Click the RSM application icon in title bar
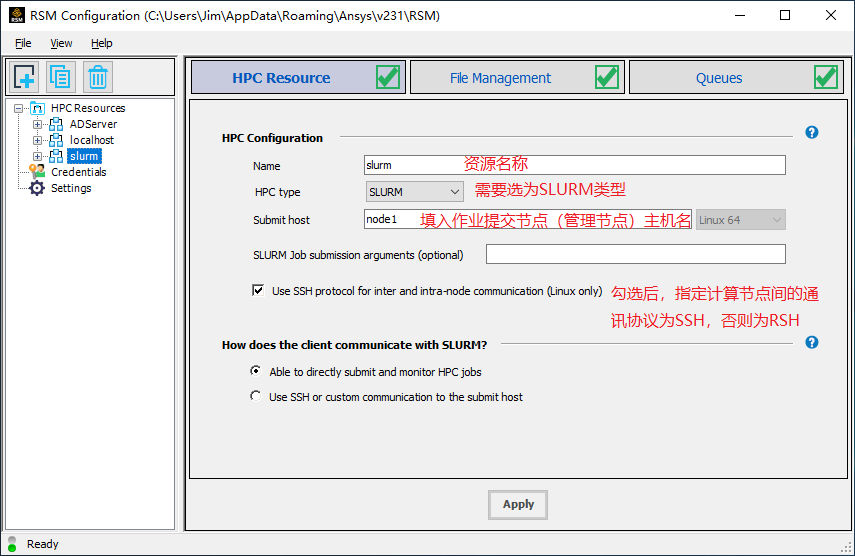 click(17, 15)
